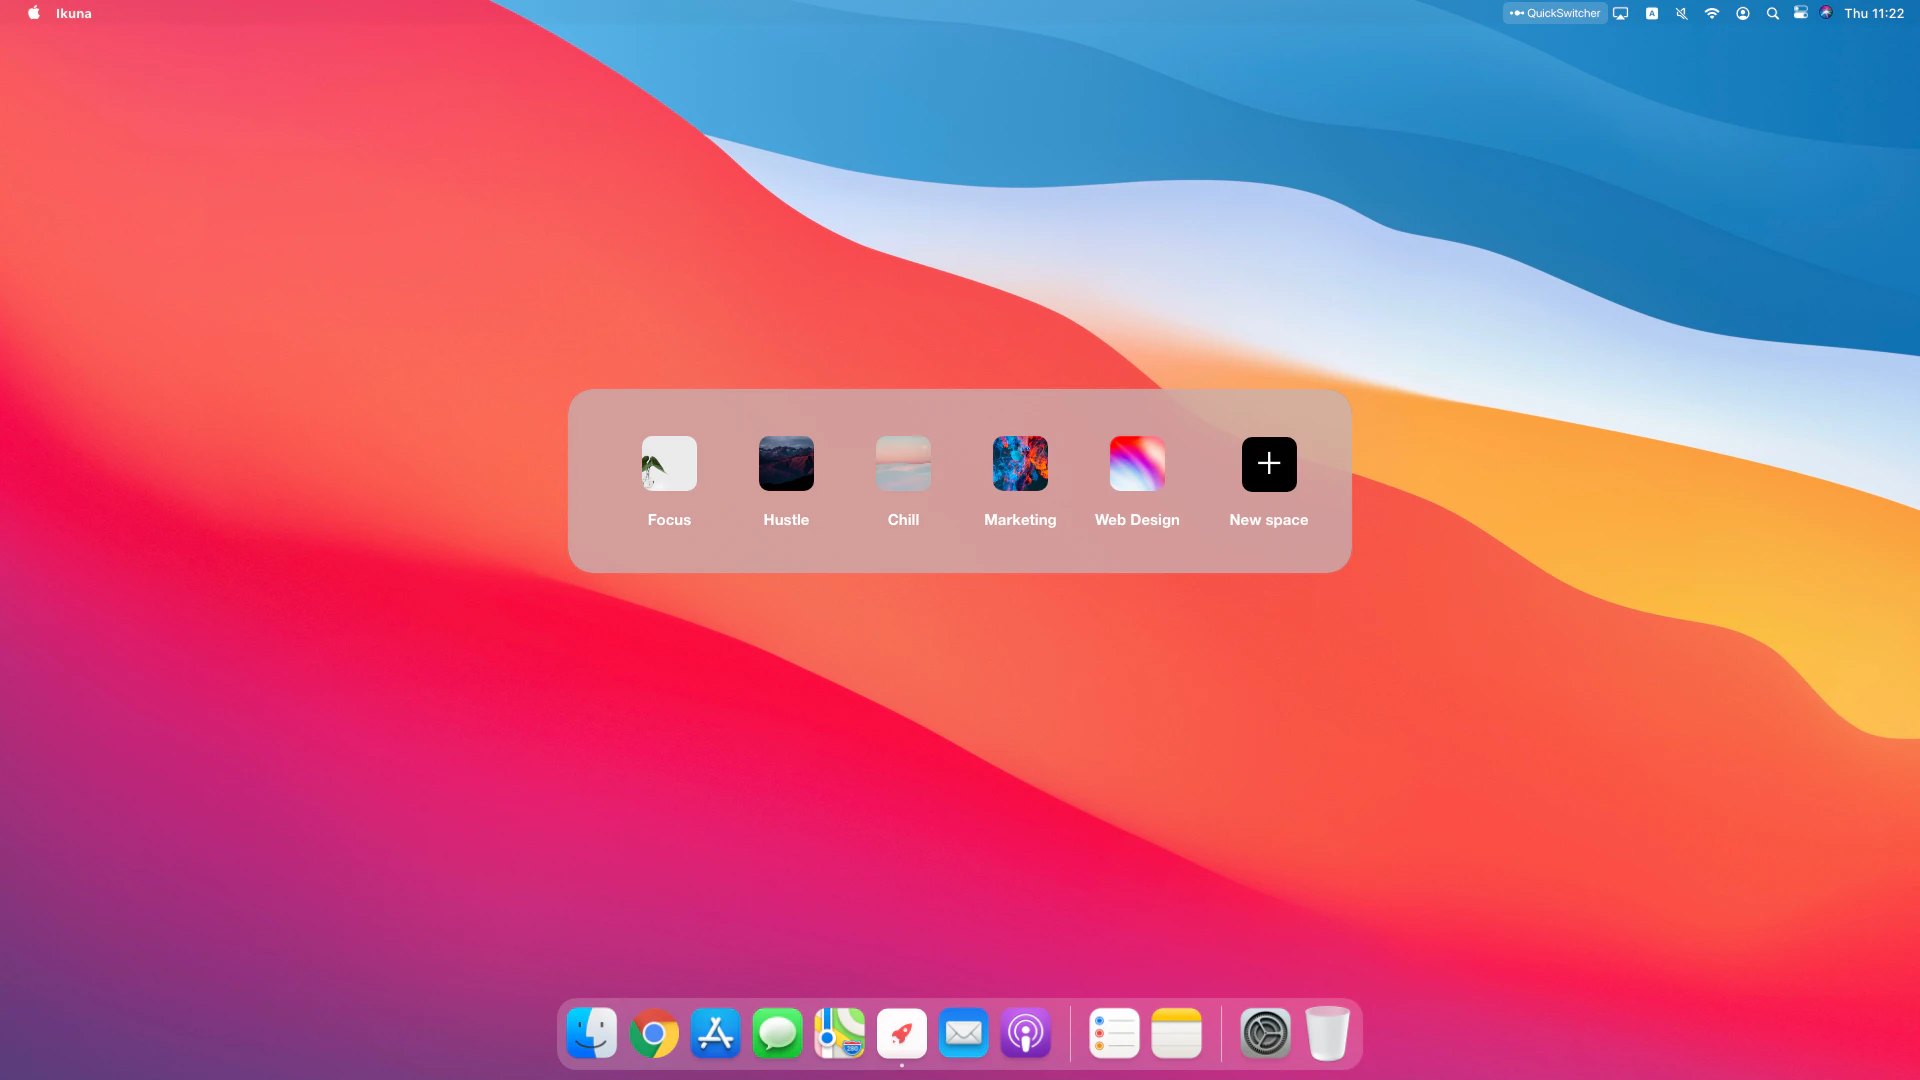Open the Messages app in the Dock
This screenshot has width=1920, height=1080.
pos(778,1033)
